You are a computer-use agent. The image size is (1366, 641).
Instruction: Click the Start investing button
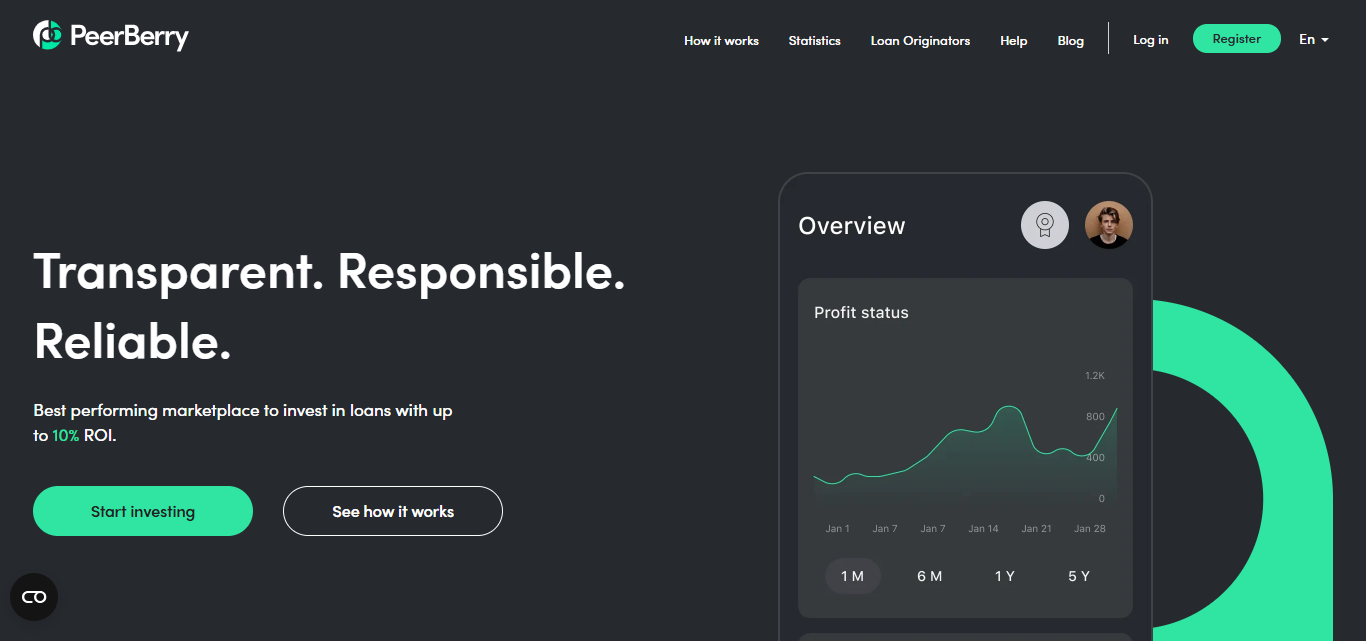143,511
